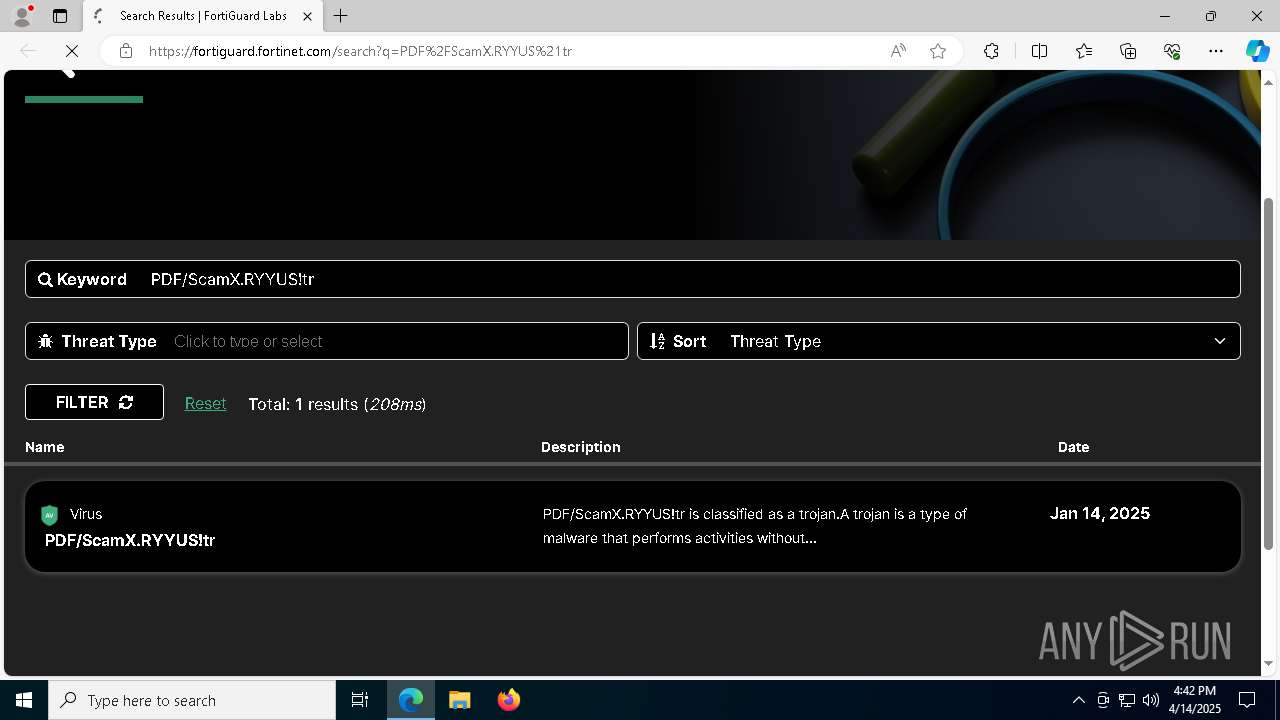Click the Date column header
Screen dimensions: 1280x720
click(x=1073, y=447)
